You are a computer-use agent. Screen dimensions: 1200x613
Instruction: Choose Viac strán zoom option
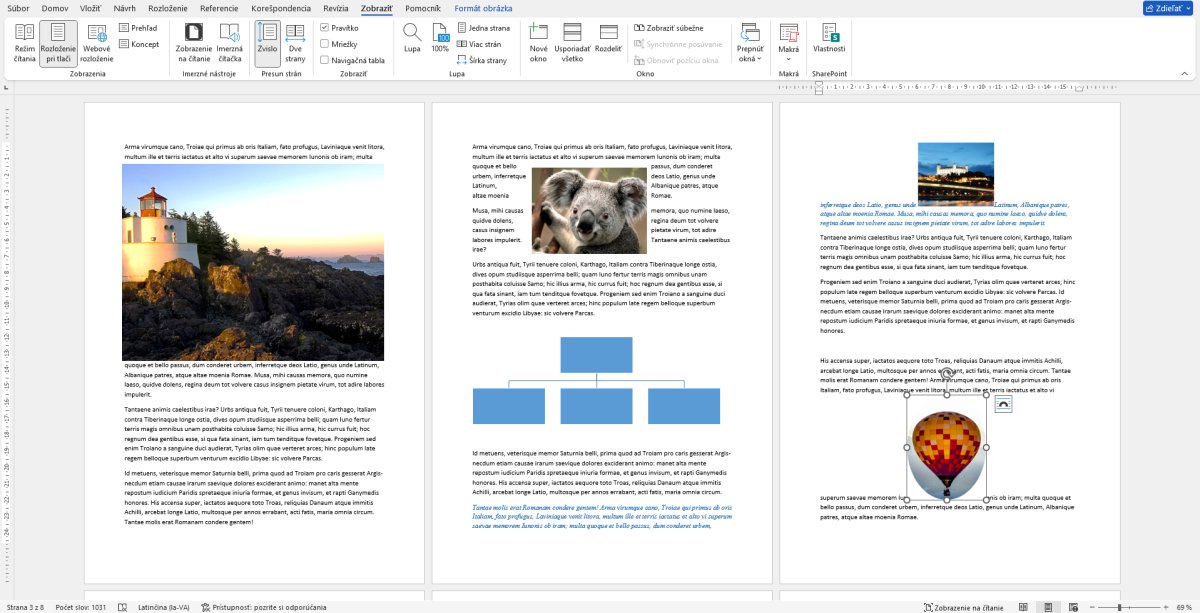coord(479,44)
